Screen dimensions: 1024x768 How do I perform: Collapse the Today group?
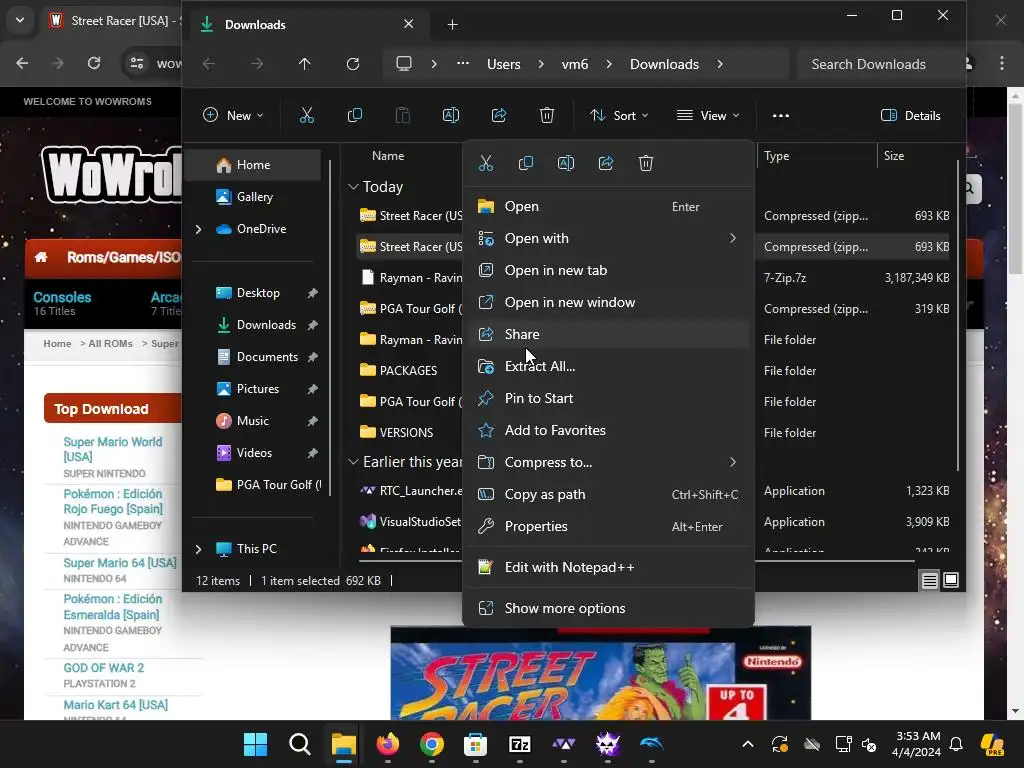353,187
